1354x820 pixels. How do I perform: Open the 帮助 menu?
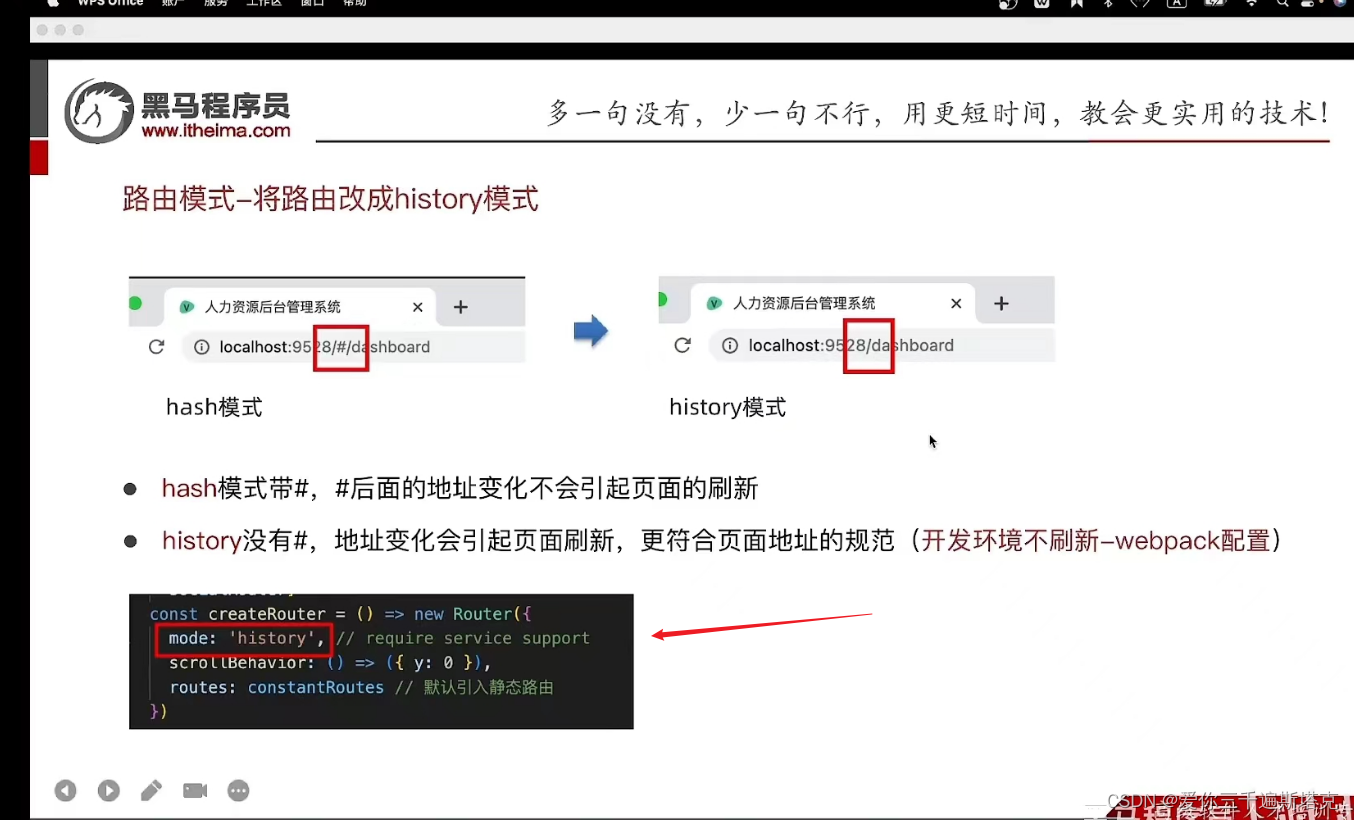coord(354,4)
